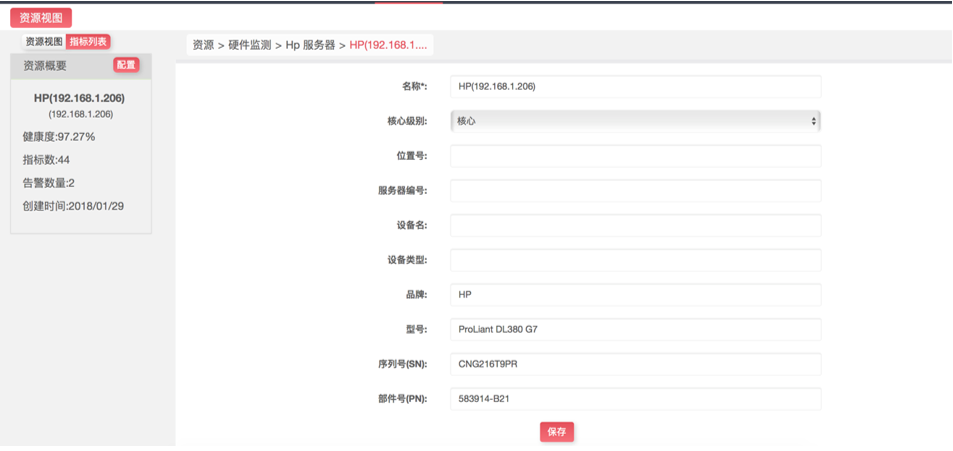
Task: Click the 型号 field with ProLiant DL380 G7
Action: (x=635, y=329)
